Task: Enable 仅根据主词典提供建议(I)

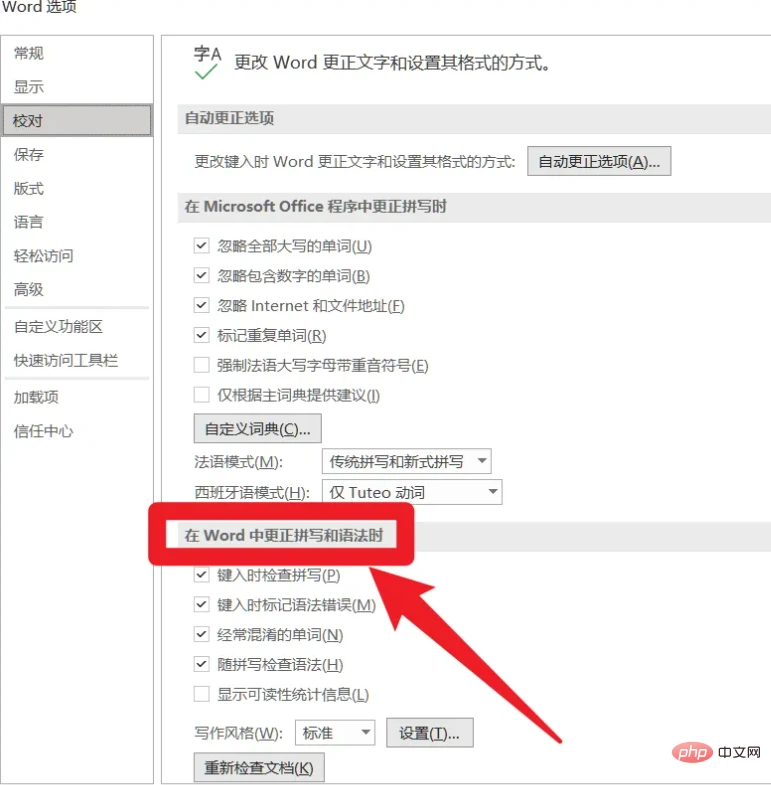Action: [201, 395]
